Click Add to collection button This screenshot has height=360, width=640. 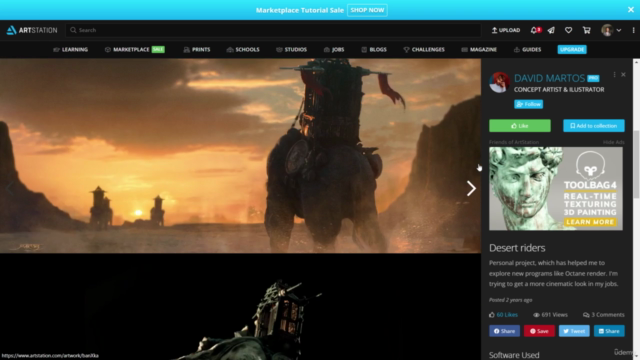pos(593,126)
